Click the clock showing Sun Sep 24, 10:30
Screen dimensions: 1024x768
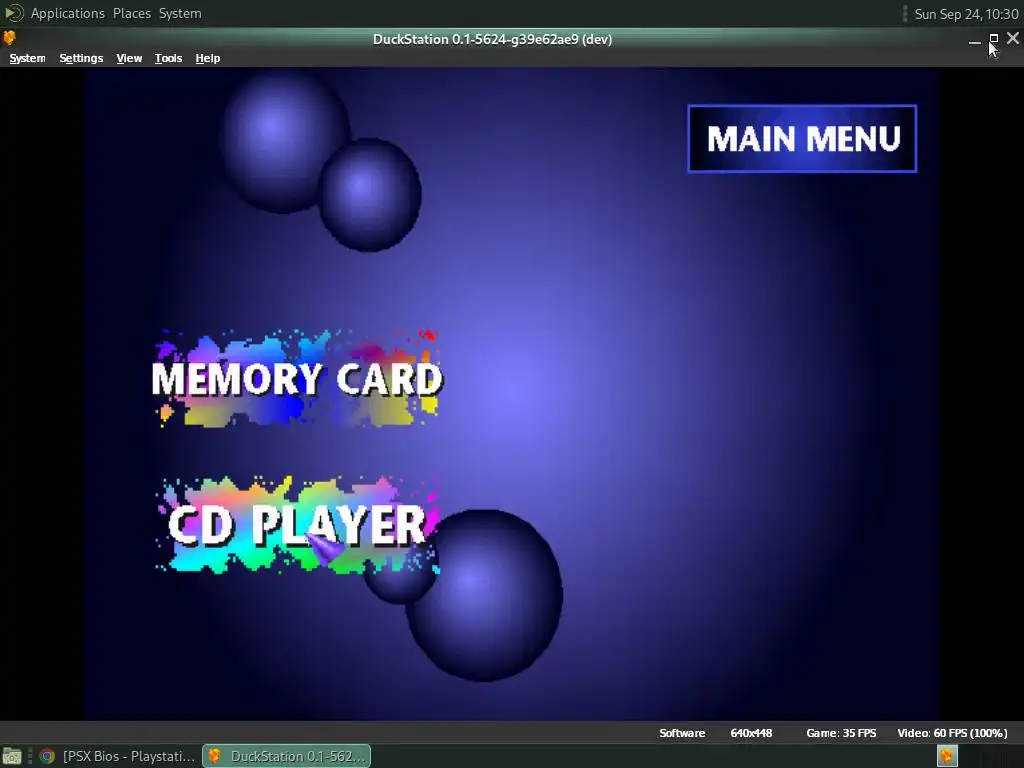[966, 14]
